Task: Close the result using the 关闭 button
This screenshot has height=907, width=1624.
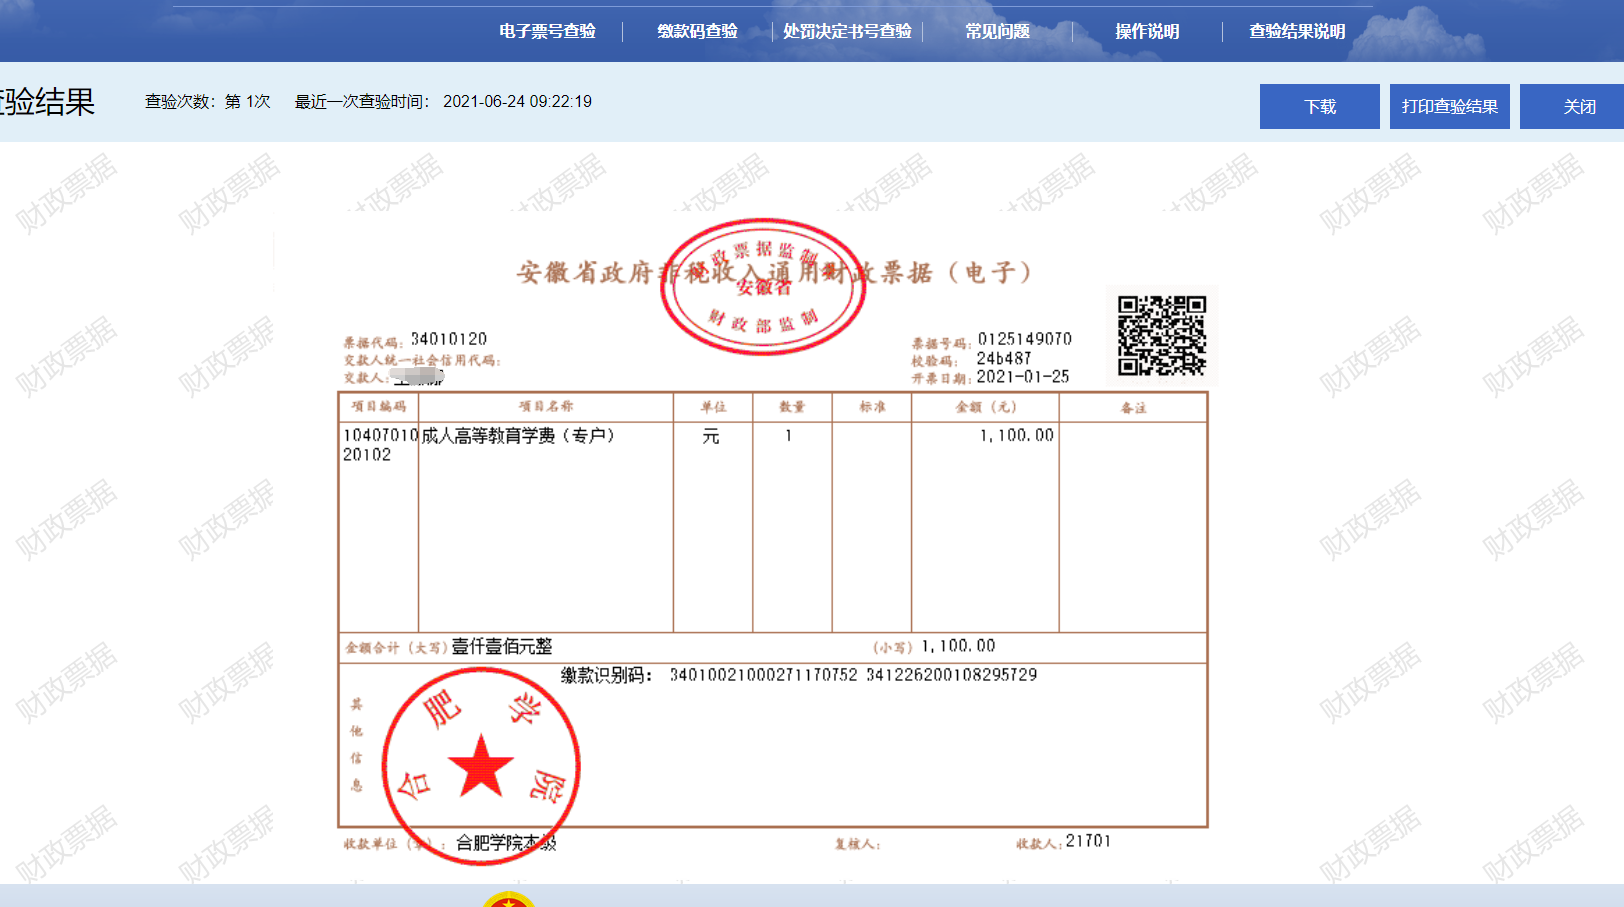Action: pos(1579,107)
